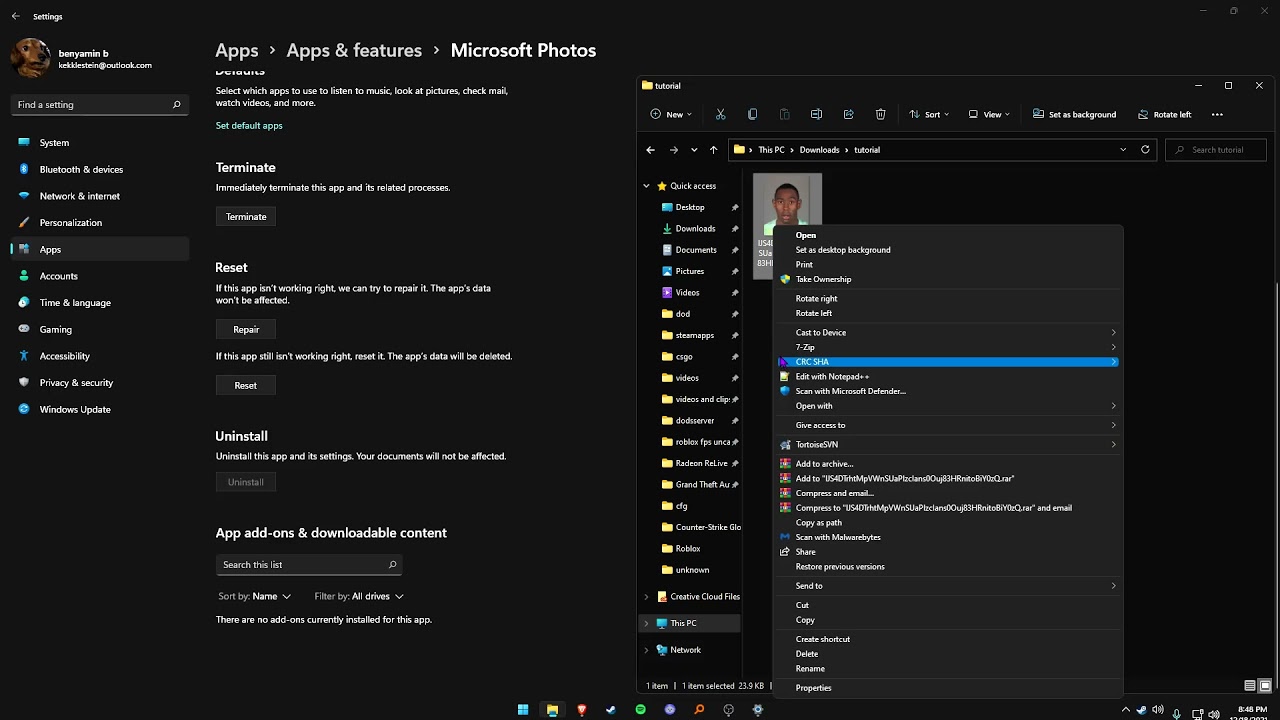Click the Reset button
Image resolution: width=1280 pixels, height=720 pixels.
246,385
